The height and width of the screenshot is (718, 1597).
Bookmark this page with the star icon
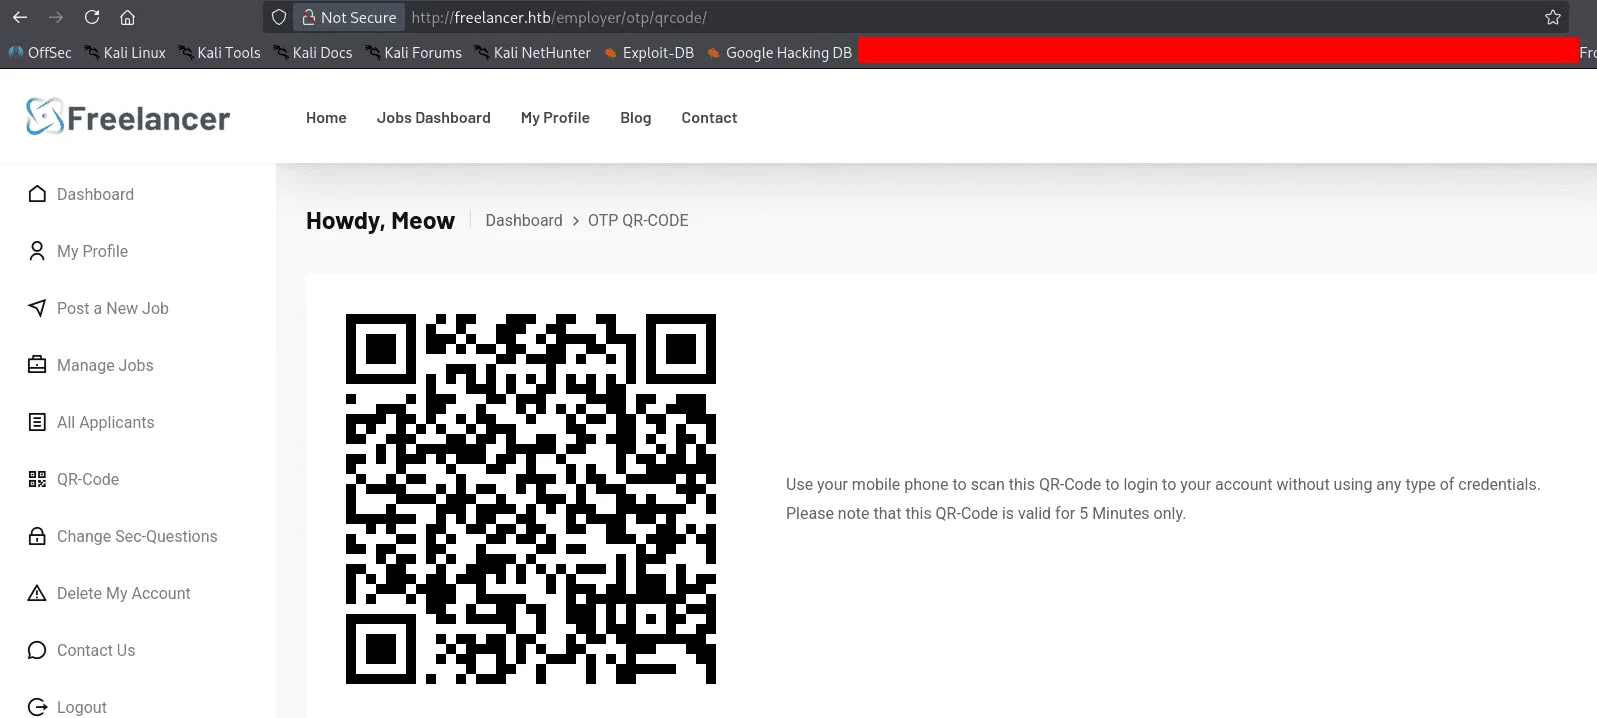click(x=1552, y=17)
